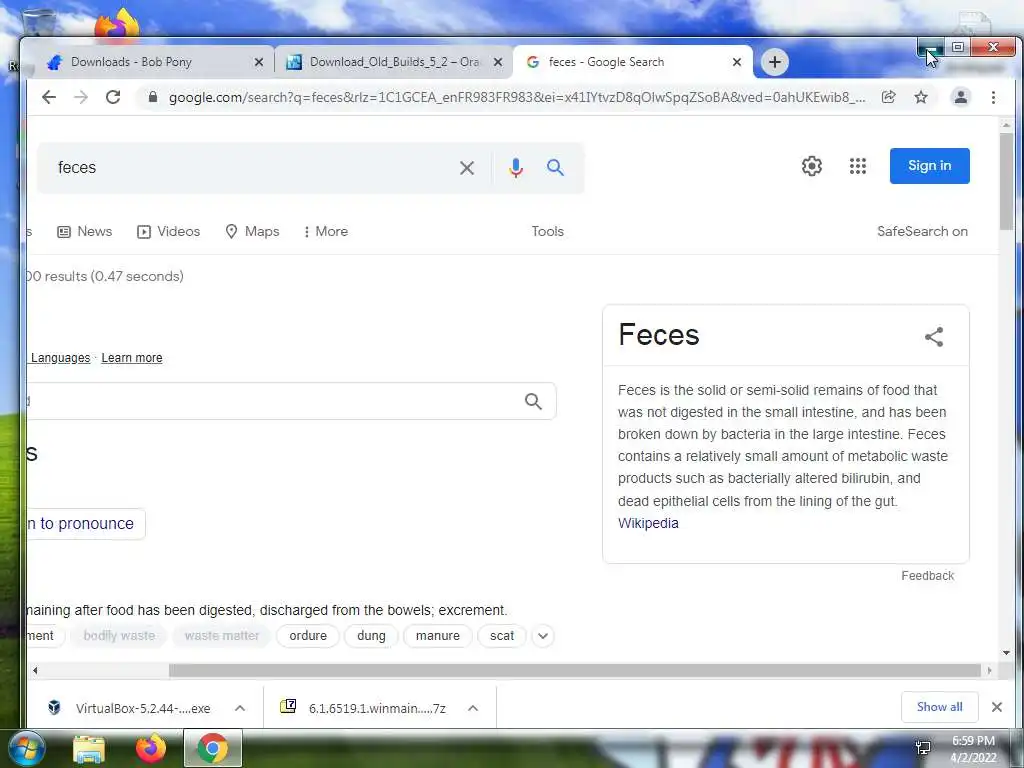The width and height of the screenshot is (1024, 768).
Task: Open search Tools options
Action: (x=547, y=231)
